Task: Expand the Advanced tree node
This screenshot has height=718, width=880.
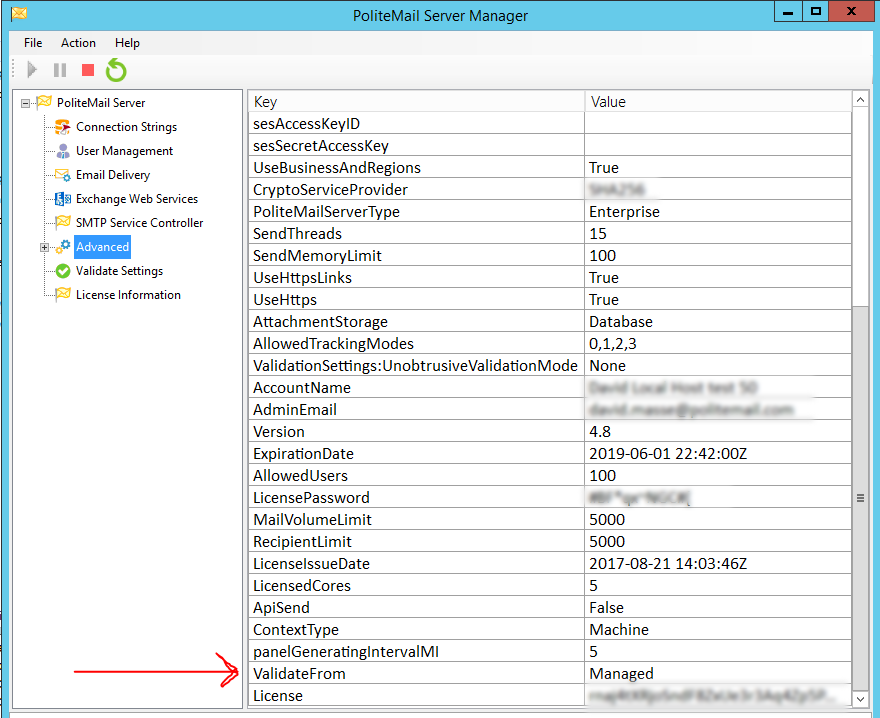Action: coord(44,248)
